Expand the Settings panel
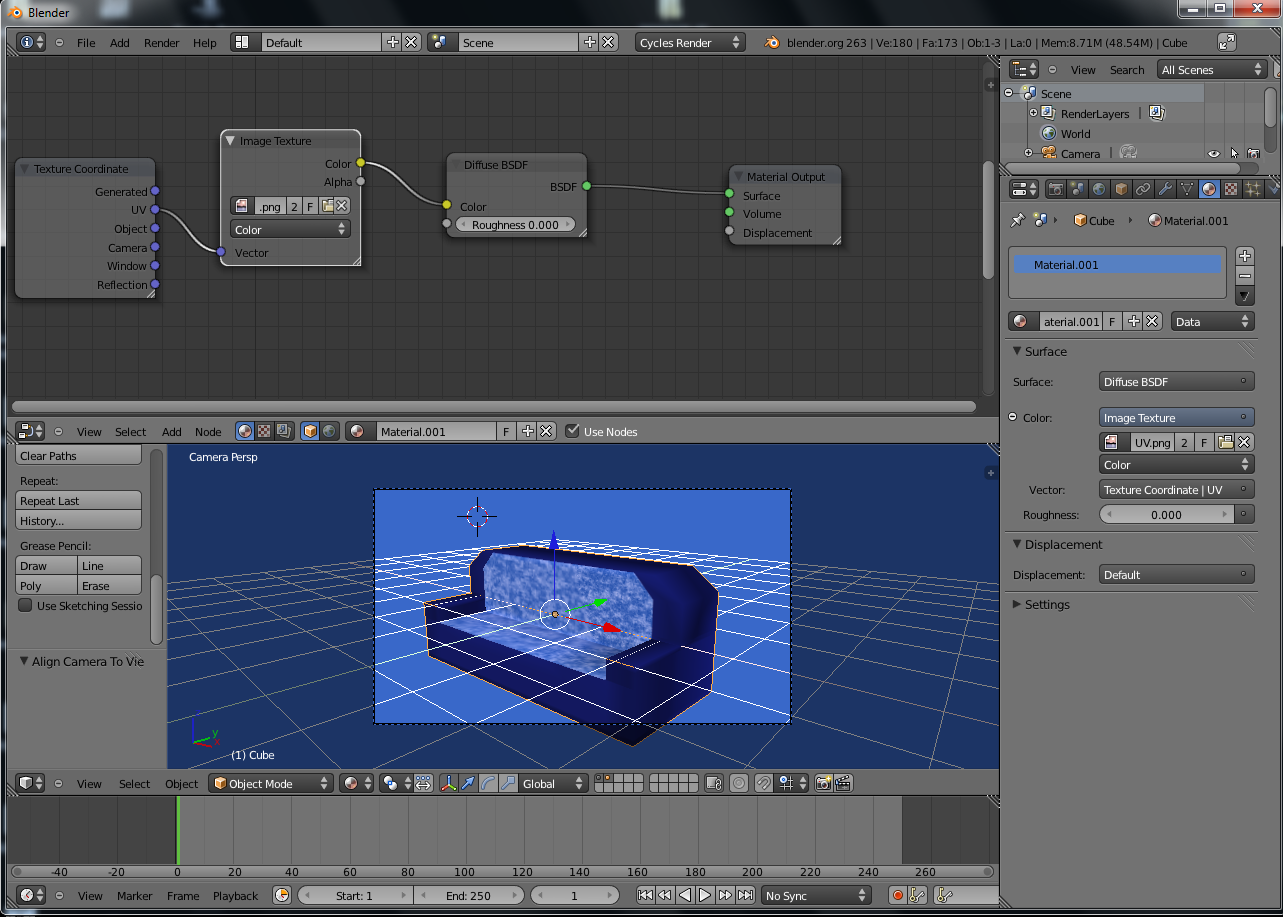 [x=1046, y=604]
